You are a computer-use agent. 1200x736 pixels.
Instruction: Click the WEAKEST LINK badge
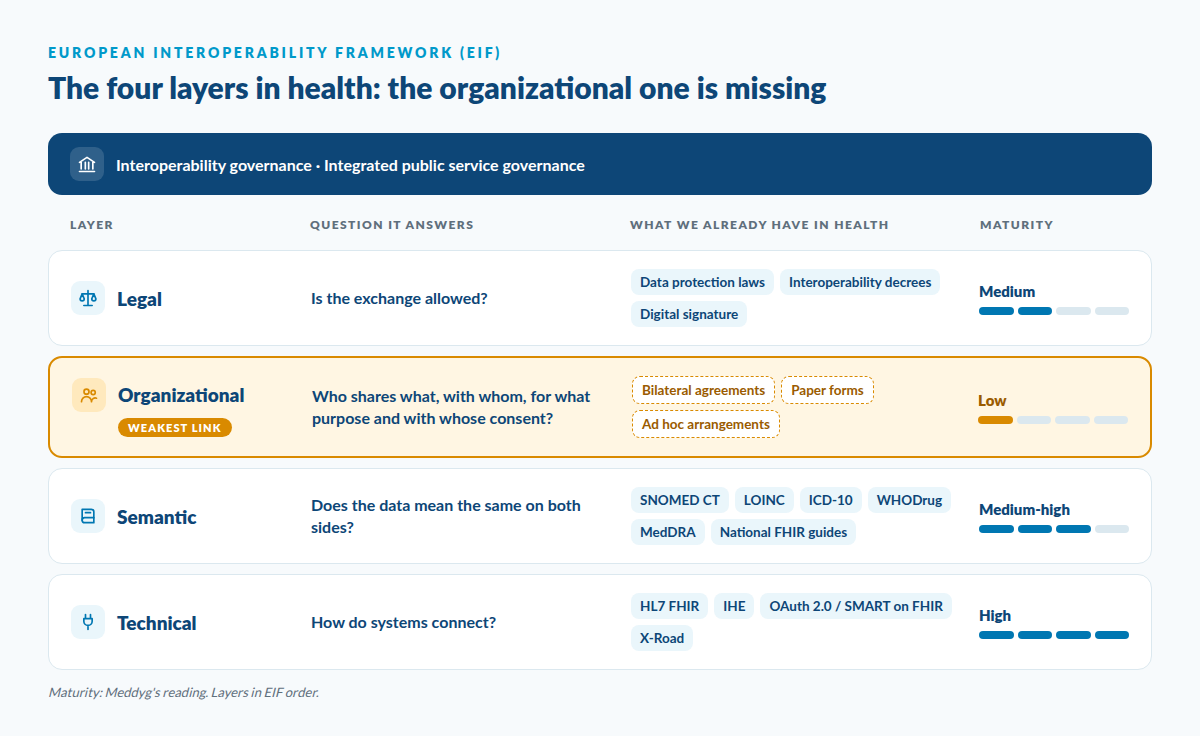point(175,428)
